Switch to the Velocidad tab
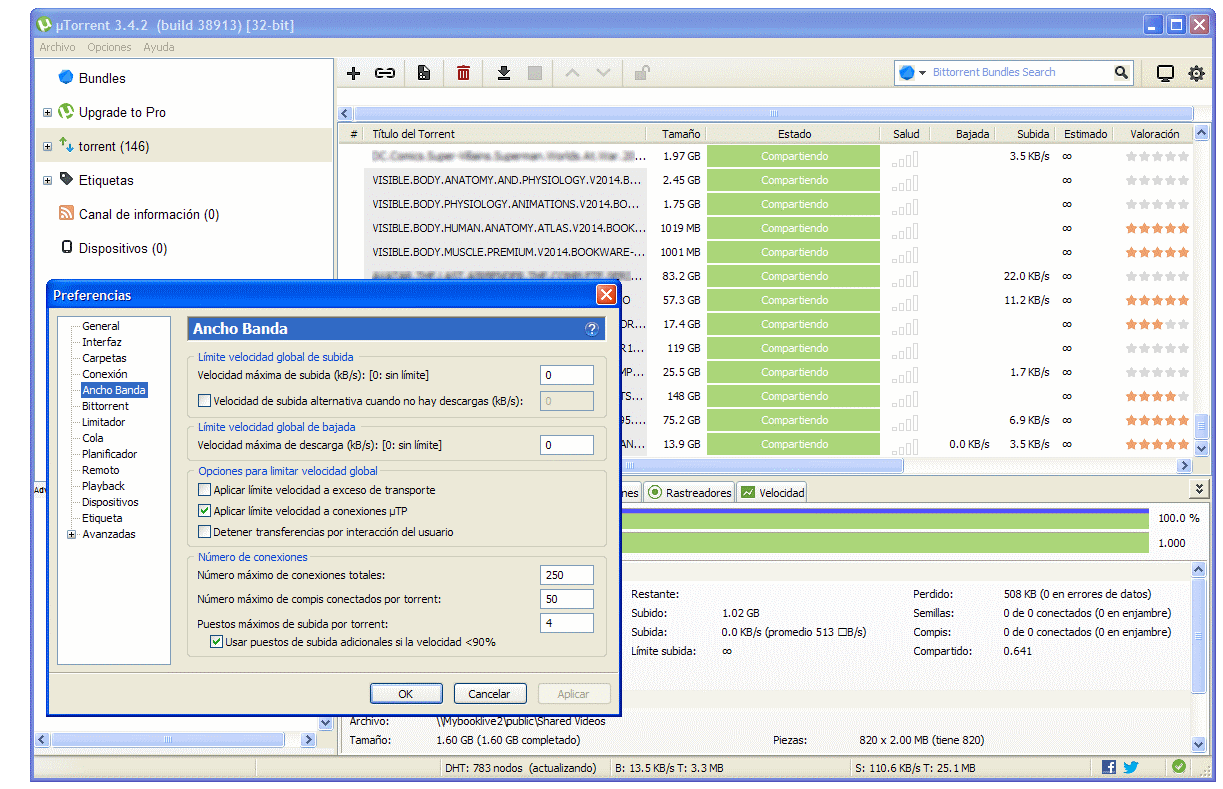1223x789 pixels. click(772, 492)
